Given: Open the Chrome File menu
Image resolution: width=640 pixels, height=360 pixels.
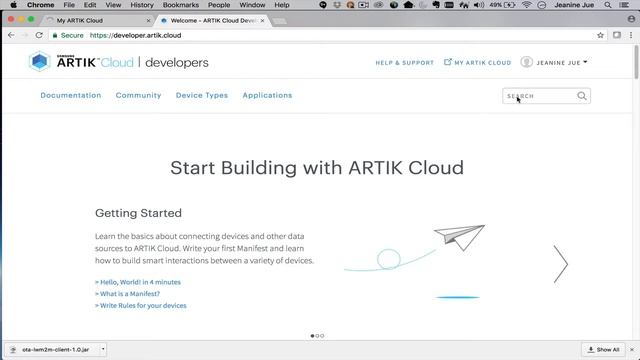Looking at the screenshot, I should pos(69,5).
